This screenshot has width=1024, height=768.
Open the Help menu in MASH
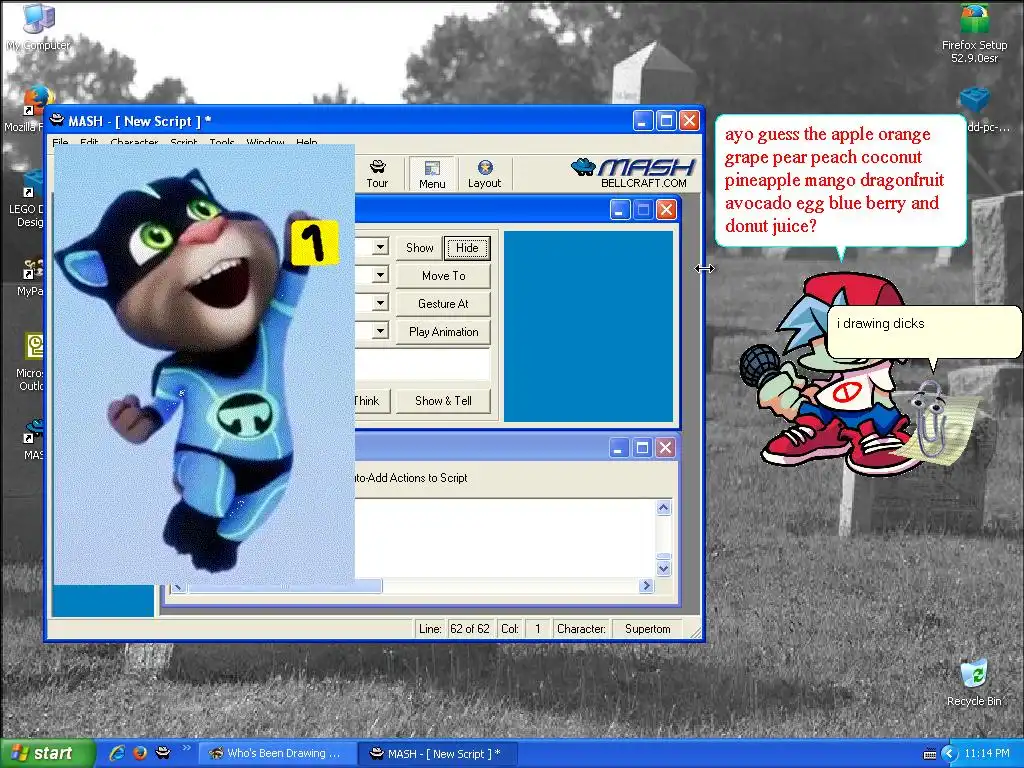point(306,142)
